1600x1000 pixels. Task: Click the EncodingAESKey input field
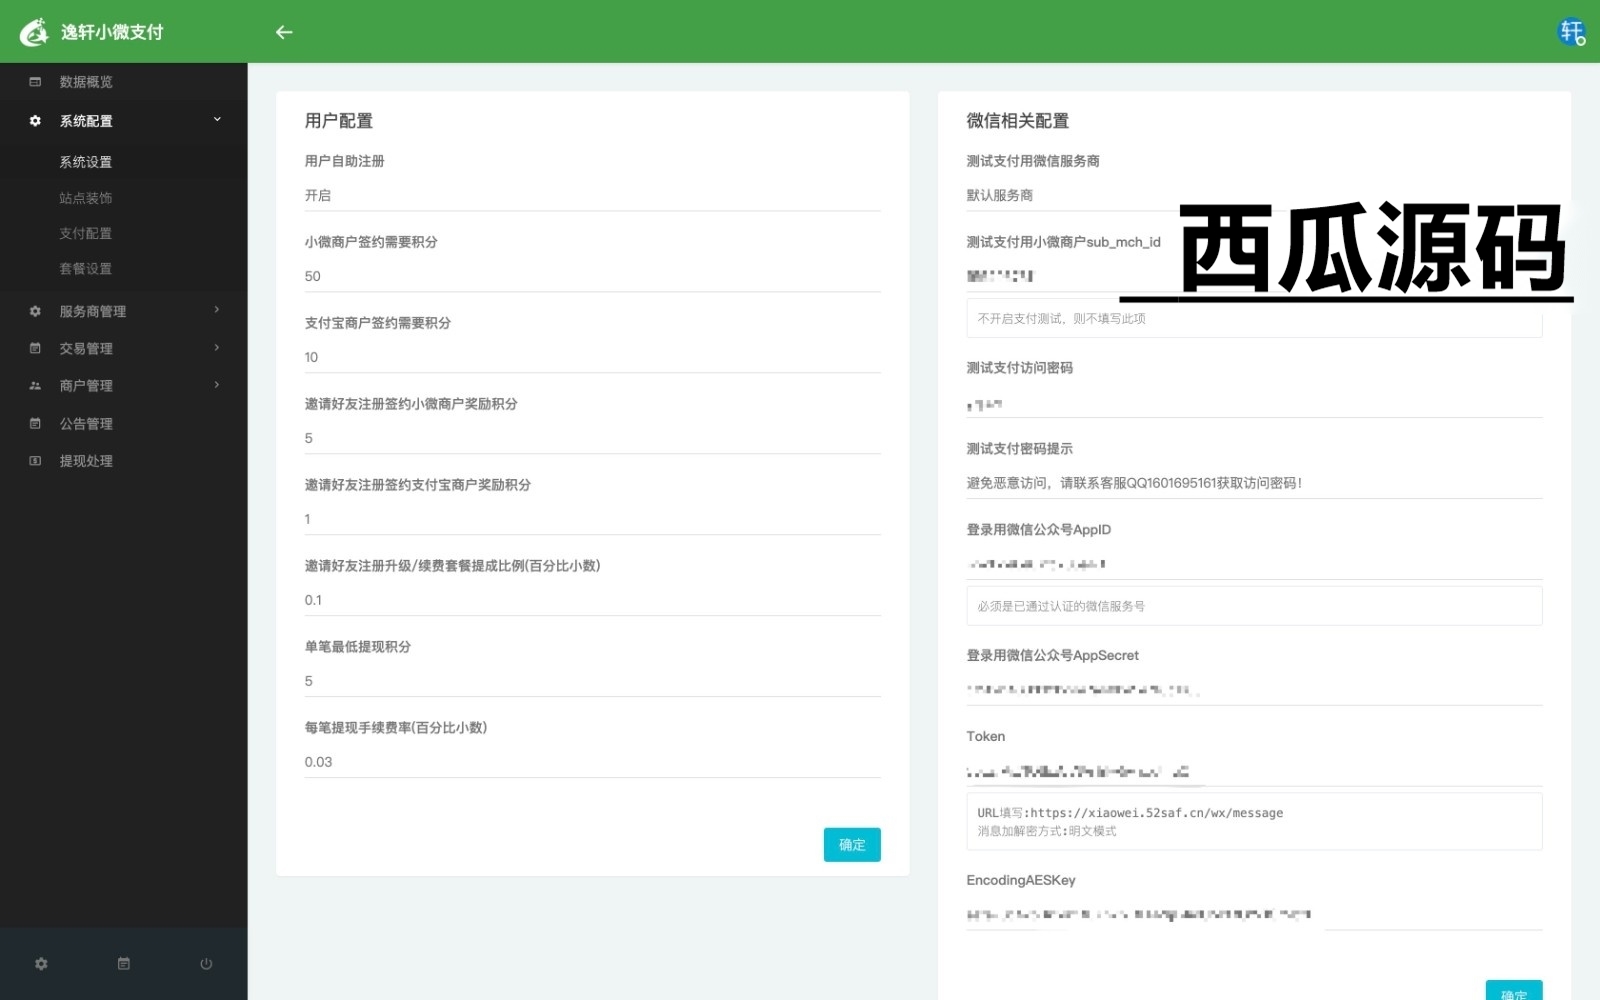click(1254, 915)
